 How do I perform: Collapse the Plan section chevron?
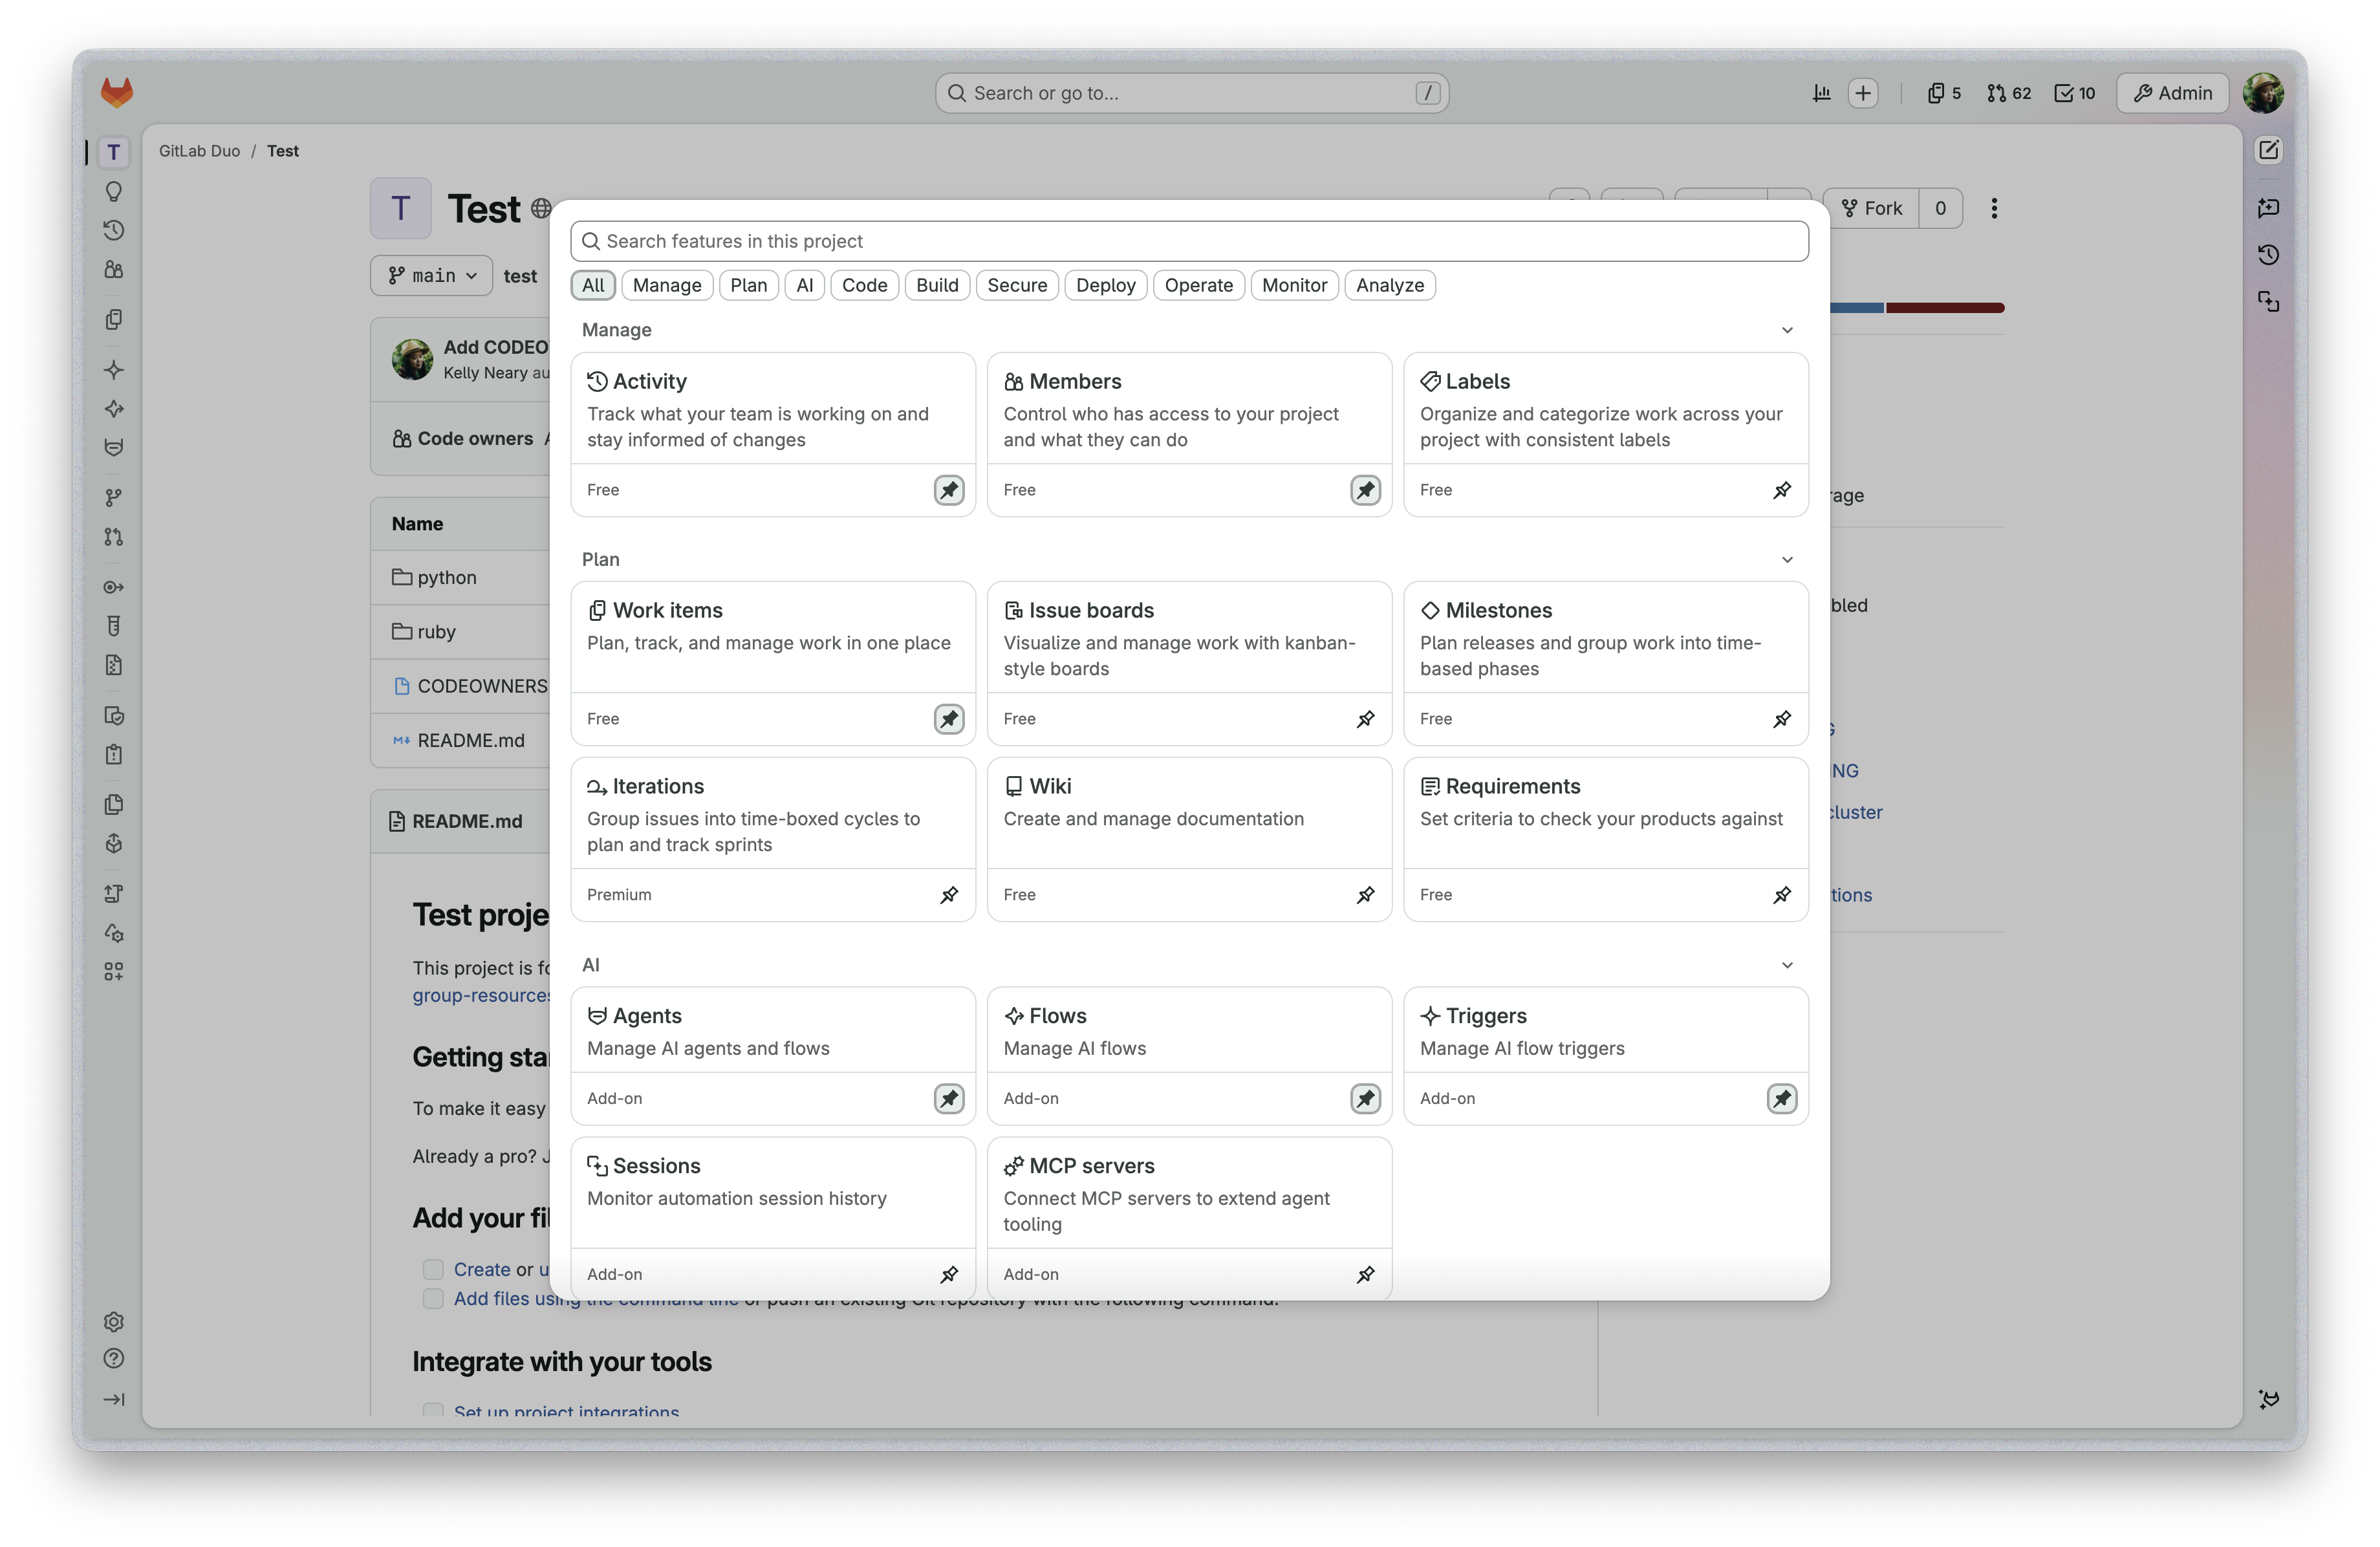click(1787, 559)
